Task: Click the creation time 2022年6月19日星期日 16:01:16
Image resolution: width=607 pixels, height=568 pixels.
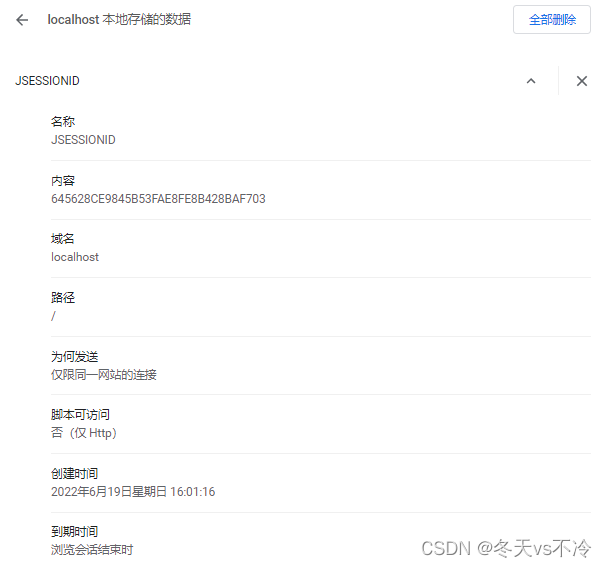Action: coord(133,492)
